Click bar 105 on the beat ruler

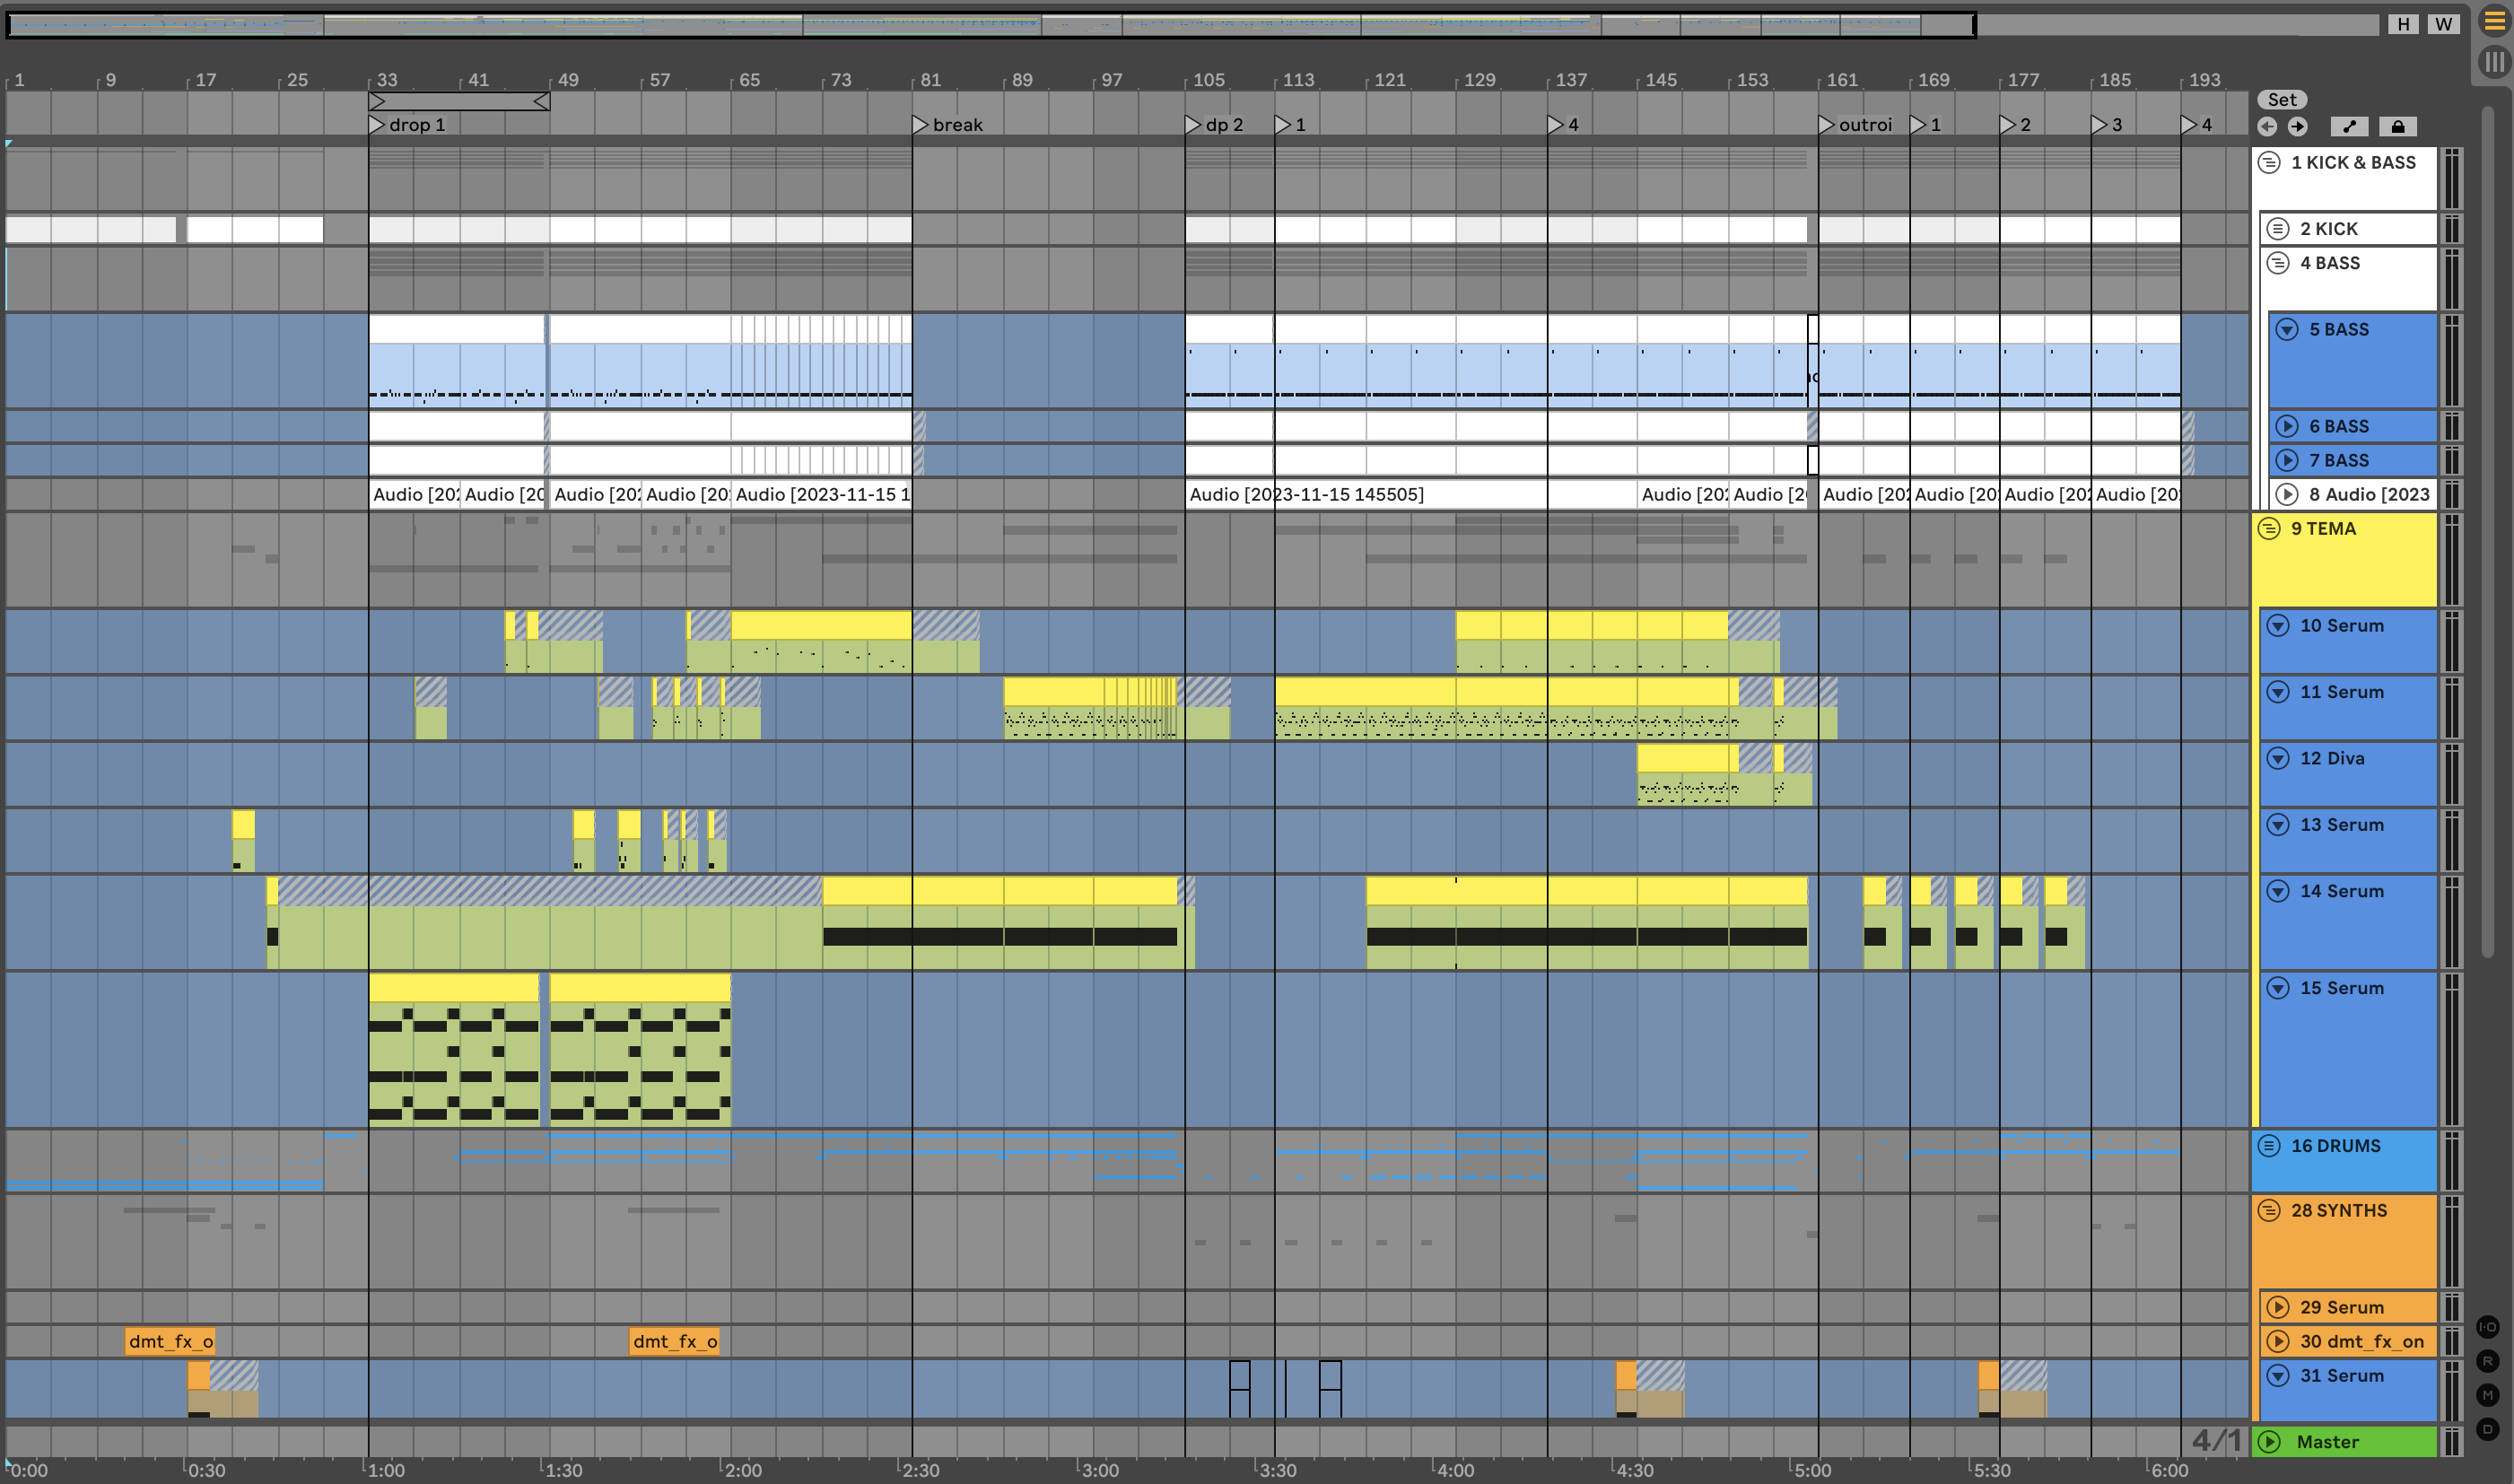point(1208,80)
